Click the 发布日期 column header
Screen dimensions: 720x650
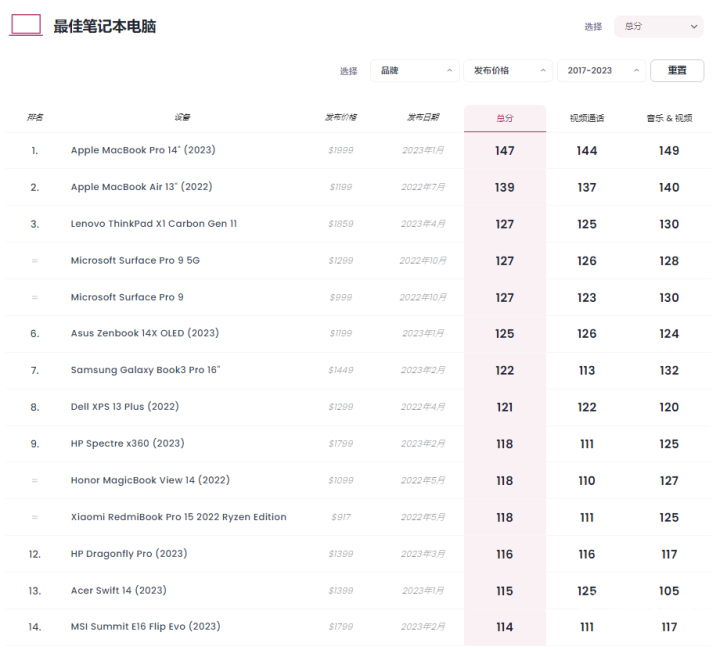pyautogui.click(x=423, y=118)
